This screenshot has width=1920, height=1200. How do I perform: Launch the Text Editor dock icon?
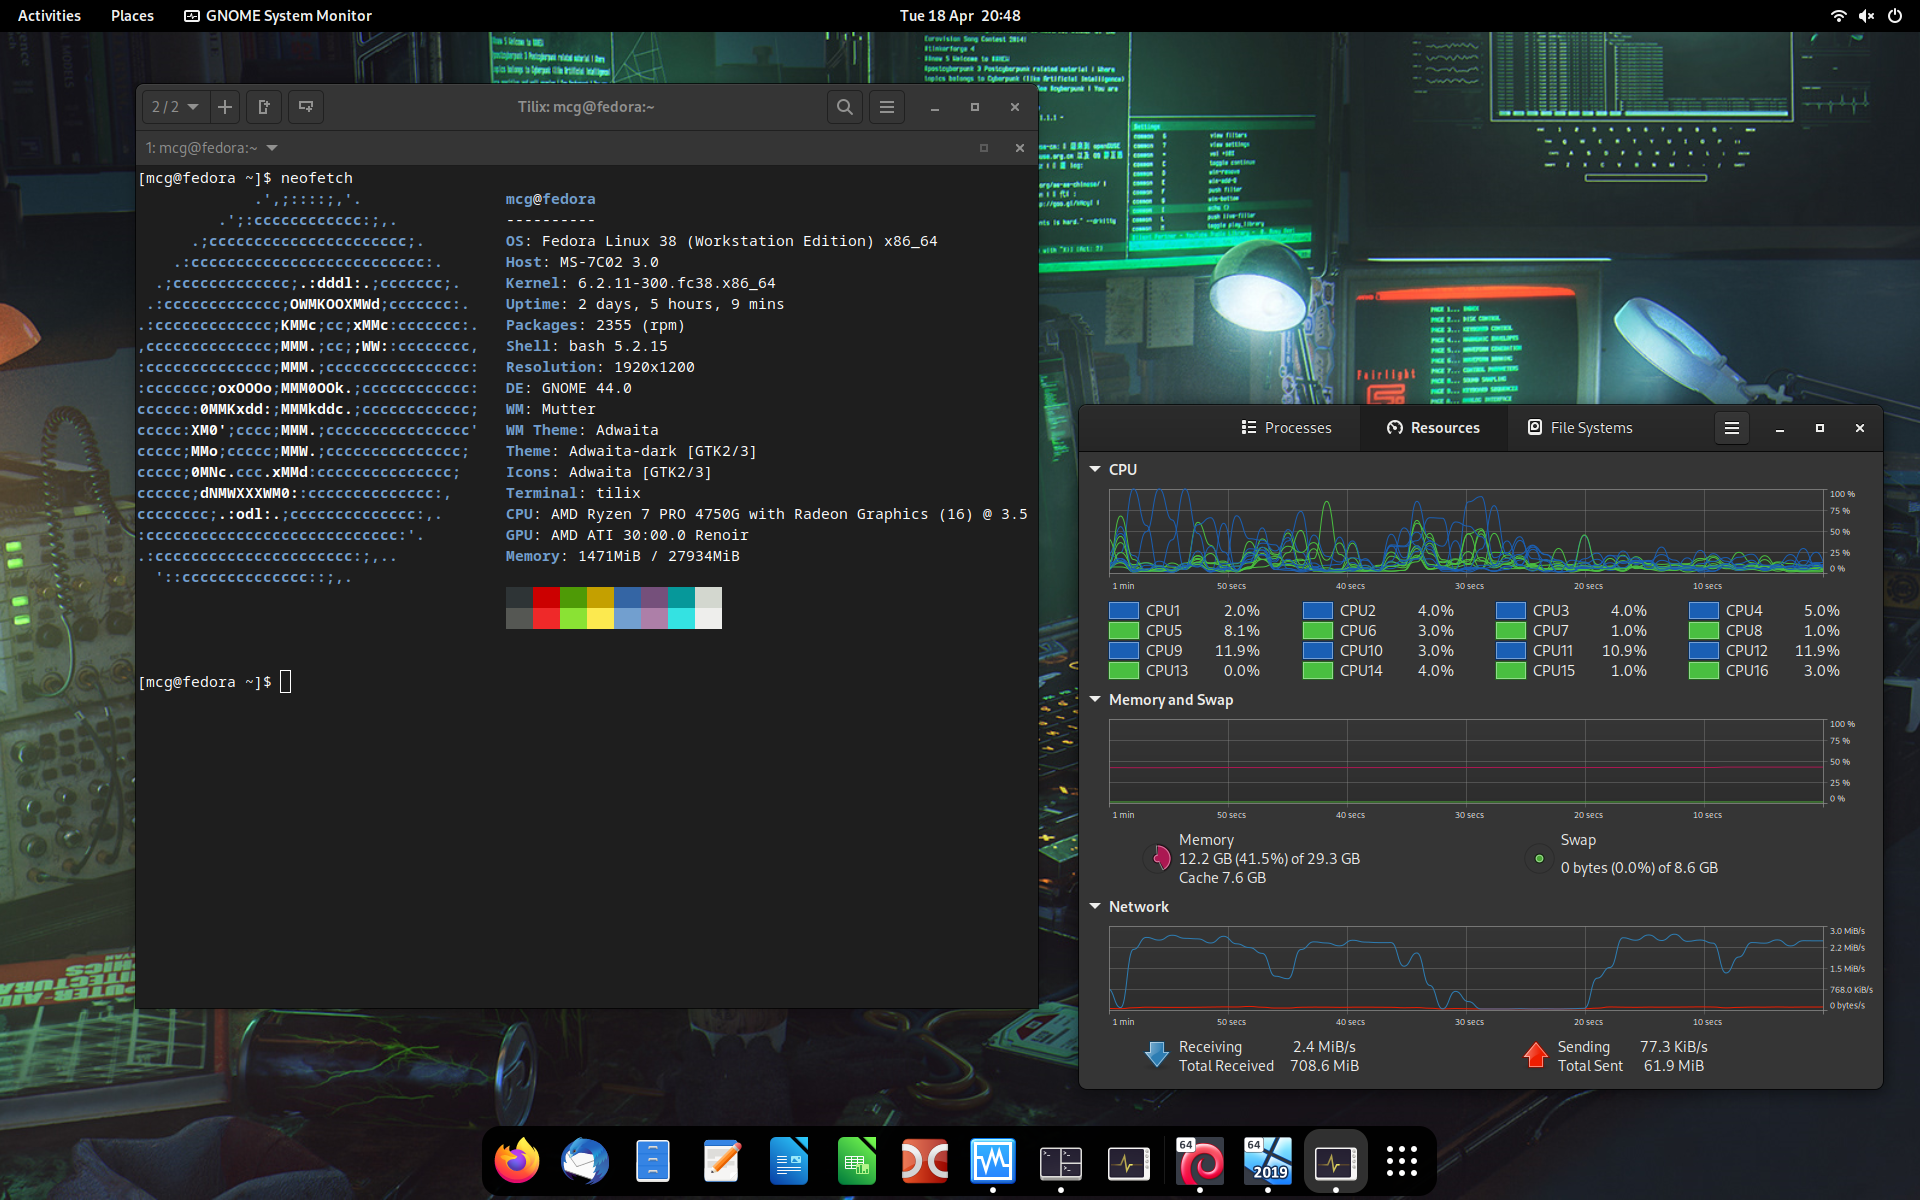[721, 1161]
